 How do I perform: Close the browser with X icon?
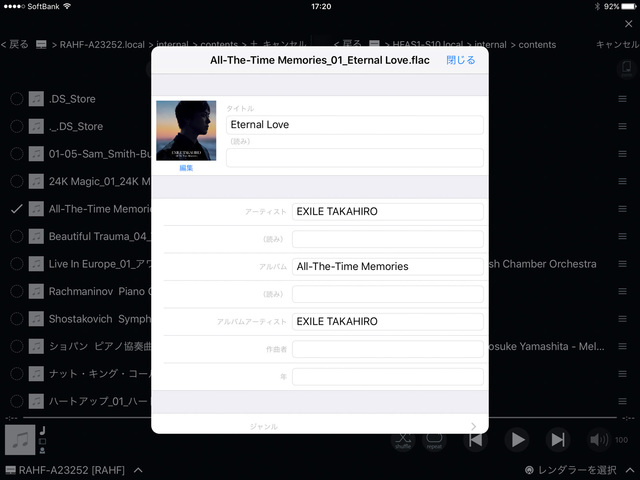pos(629,24)
